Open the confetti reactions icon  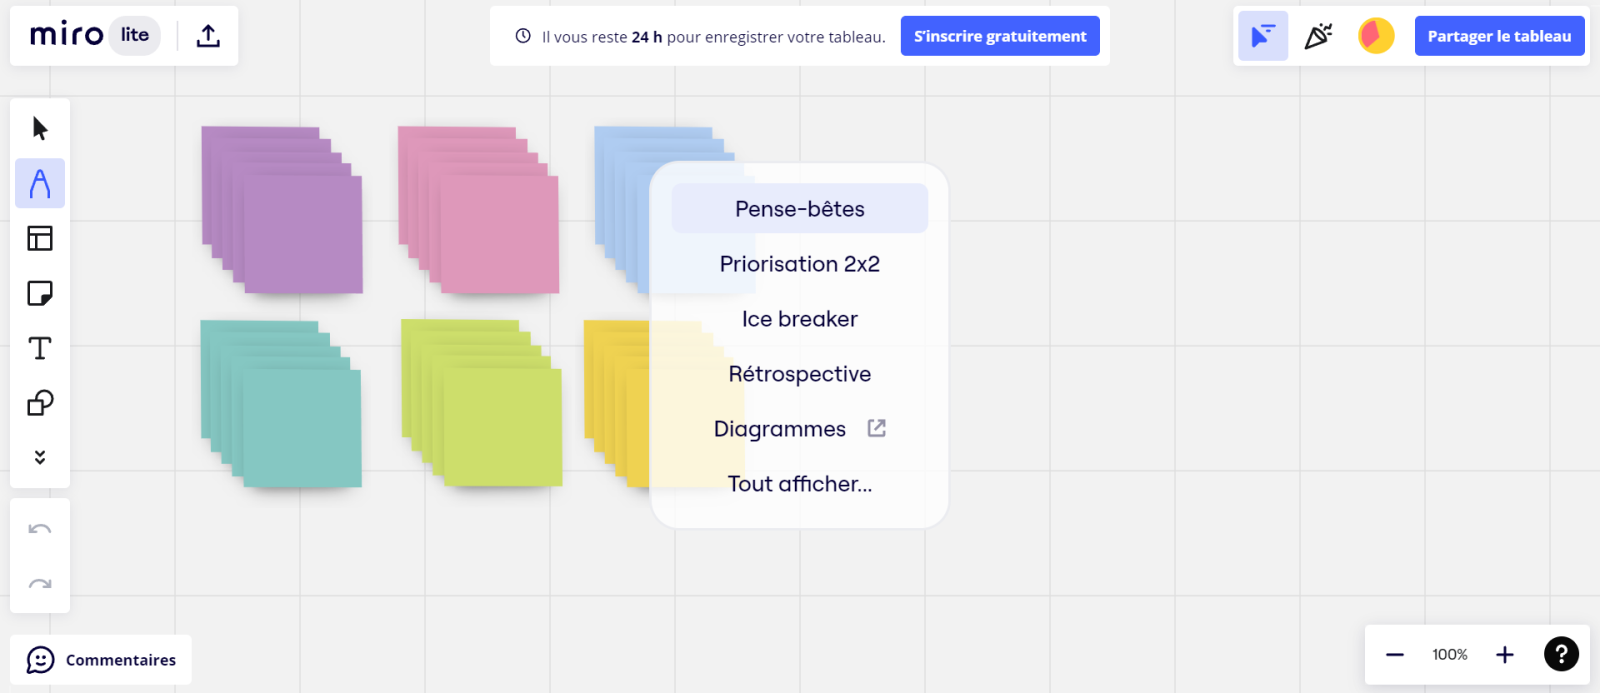click(x=1318, y=36)
